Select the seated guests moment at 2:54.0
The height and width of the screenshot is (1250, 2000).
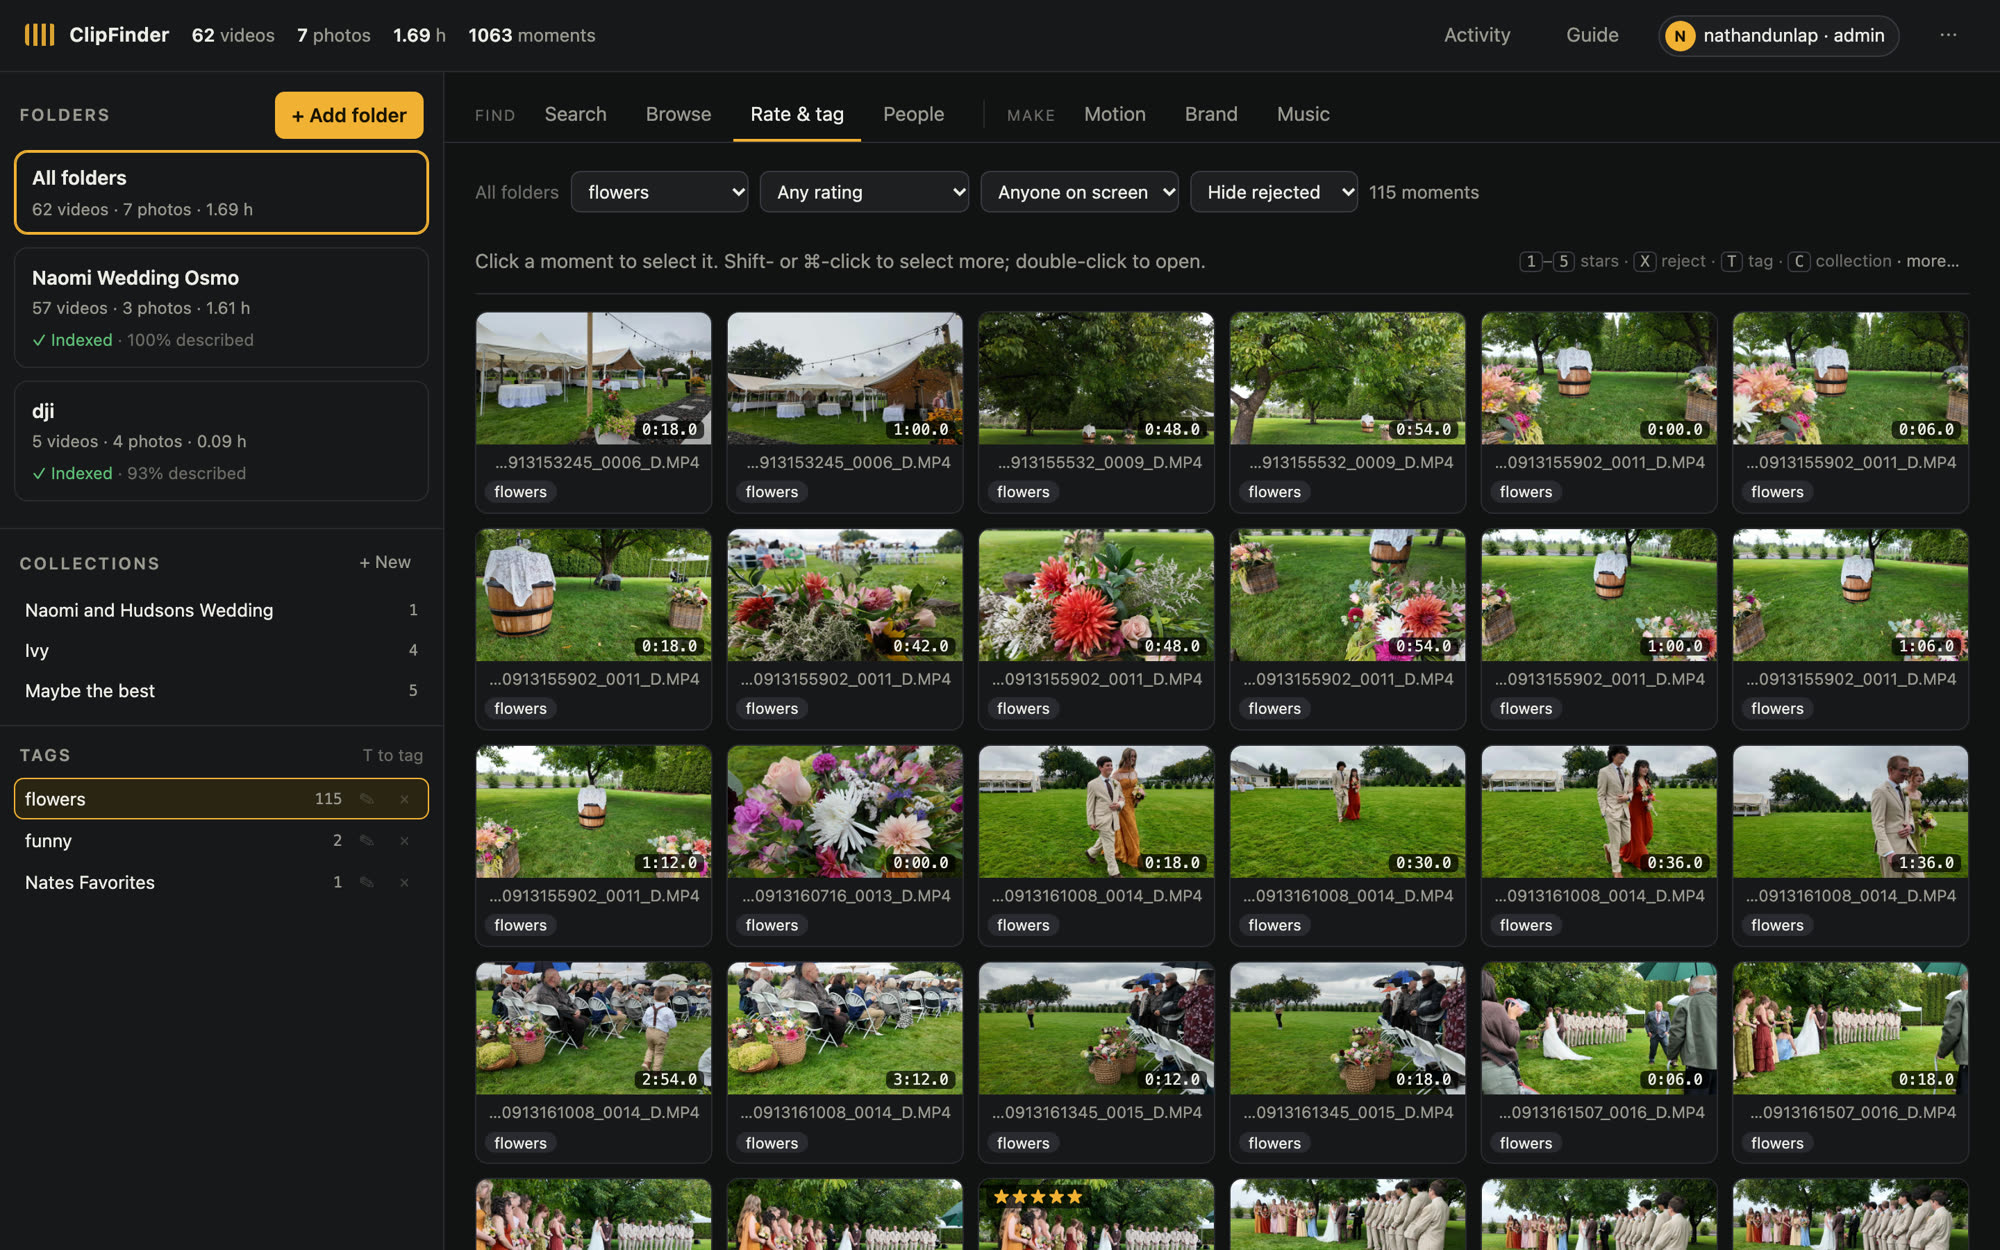click(593, 1028)
